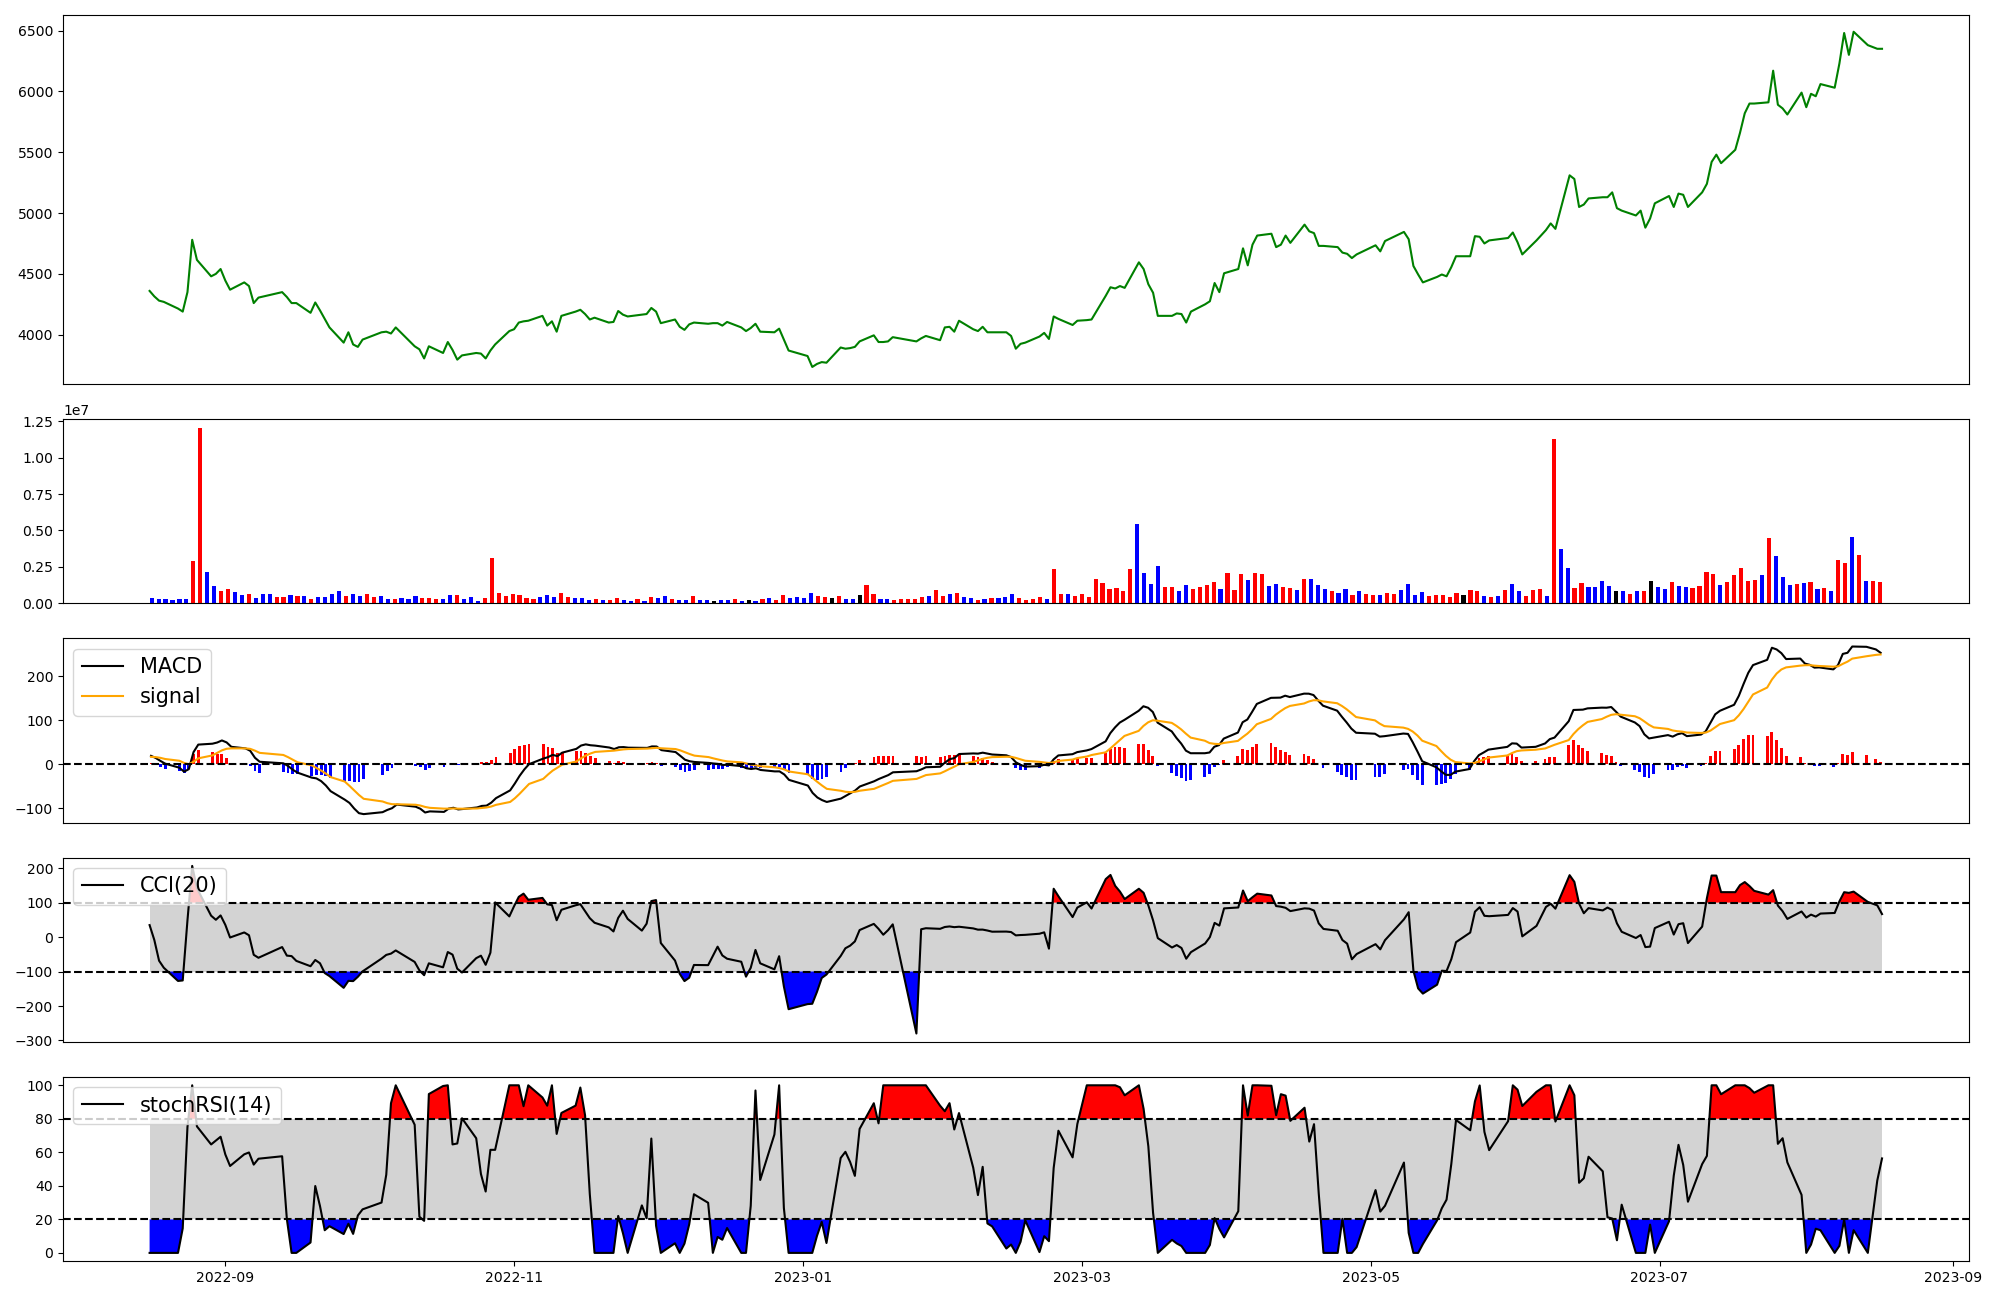Click the 1e7 volume scale annotation
Screen dimensions: 2000x1300
[76, 411]
